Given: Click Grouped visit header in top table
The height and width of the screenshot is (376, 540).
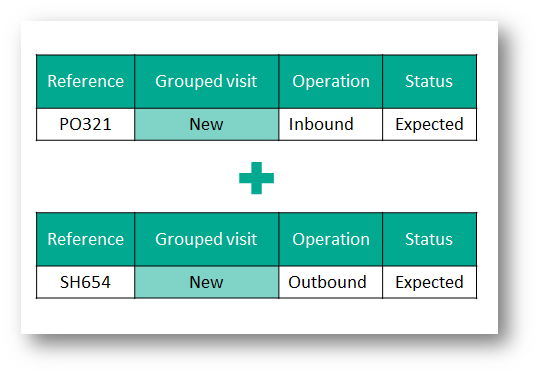Looking at the screenshot, I should point(206,82).
